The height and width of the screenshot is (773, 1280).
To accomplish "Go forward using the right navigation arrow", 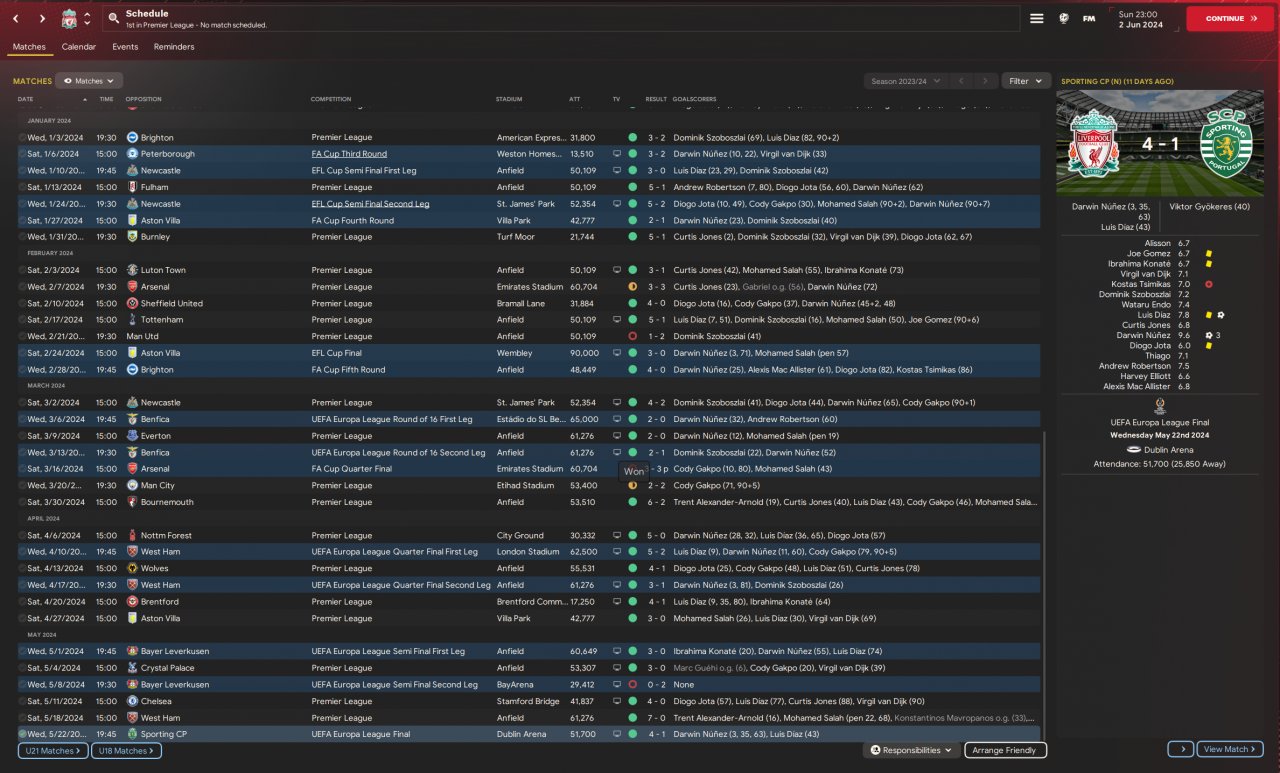I will coord(42,19).
